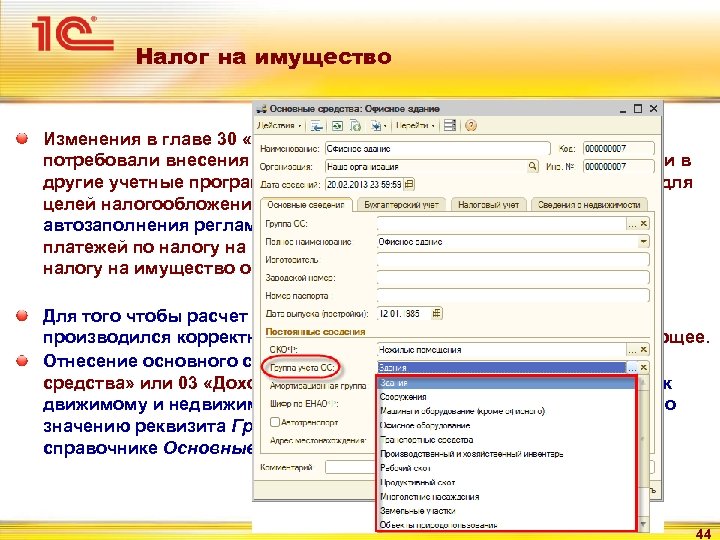
Task: Click the ОКОФ field Нежилые помещения
Action: pos(501,349)
